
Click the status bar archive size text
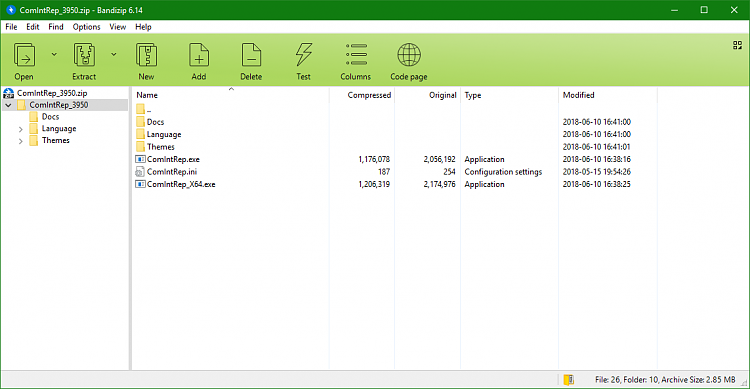tap(665, 380)
